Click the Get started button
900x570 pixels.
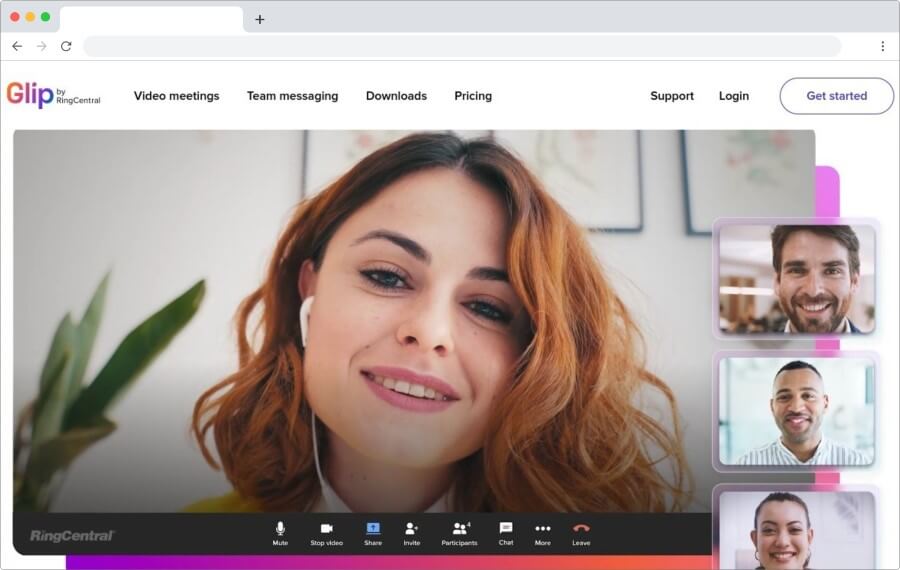point(837,96)
